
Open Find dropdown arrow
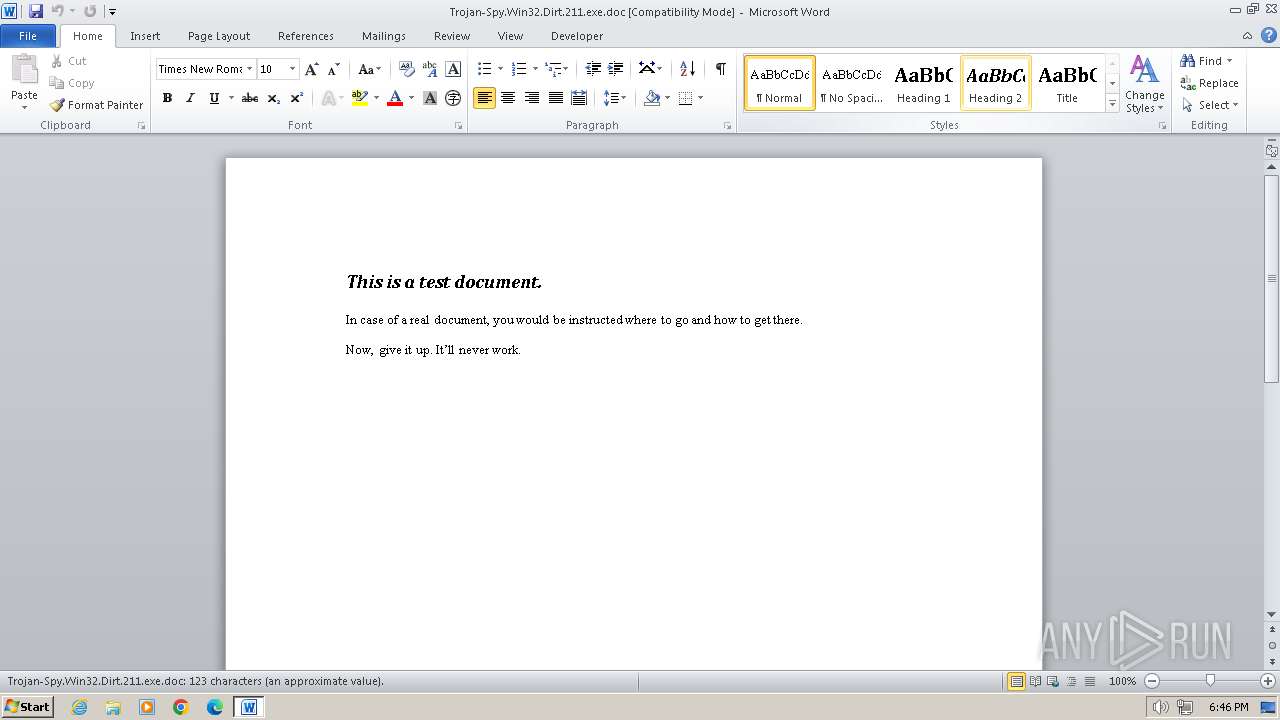click(x=1229, y=61)
